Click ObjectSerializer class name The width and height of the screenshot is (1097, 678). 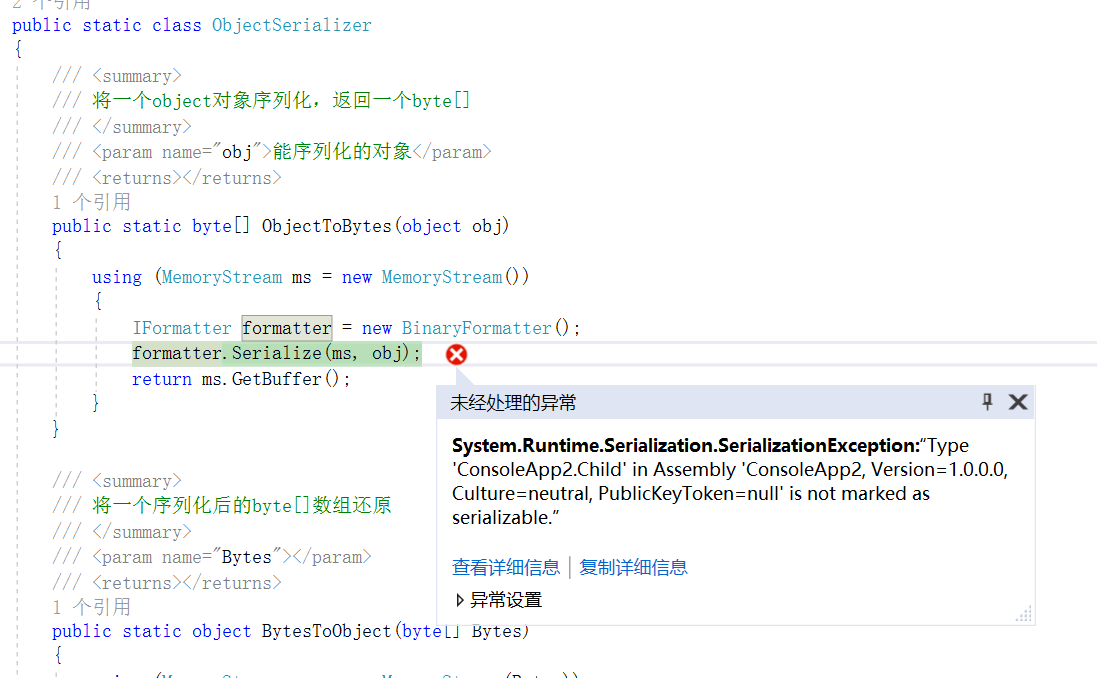click(x=292, y=25)
